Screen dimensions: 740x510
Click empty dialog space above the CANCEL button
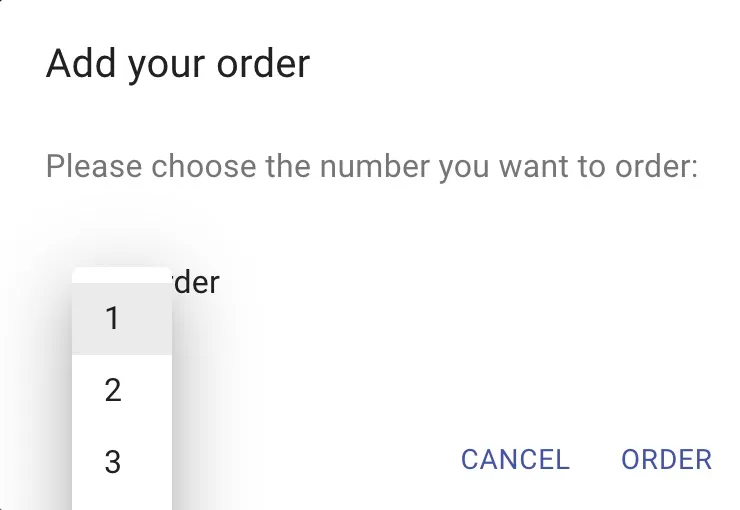coord(515,380)
